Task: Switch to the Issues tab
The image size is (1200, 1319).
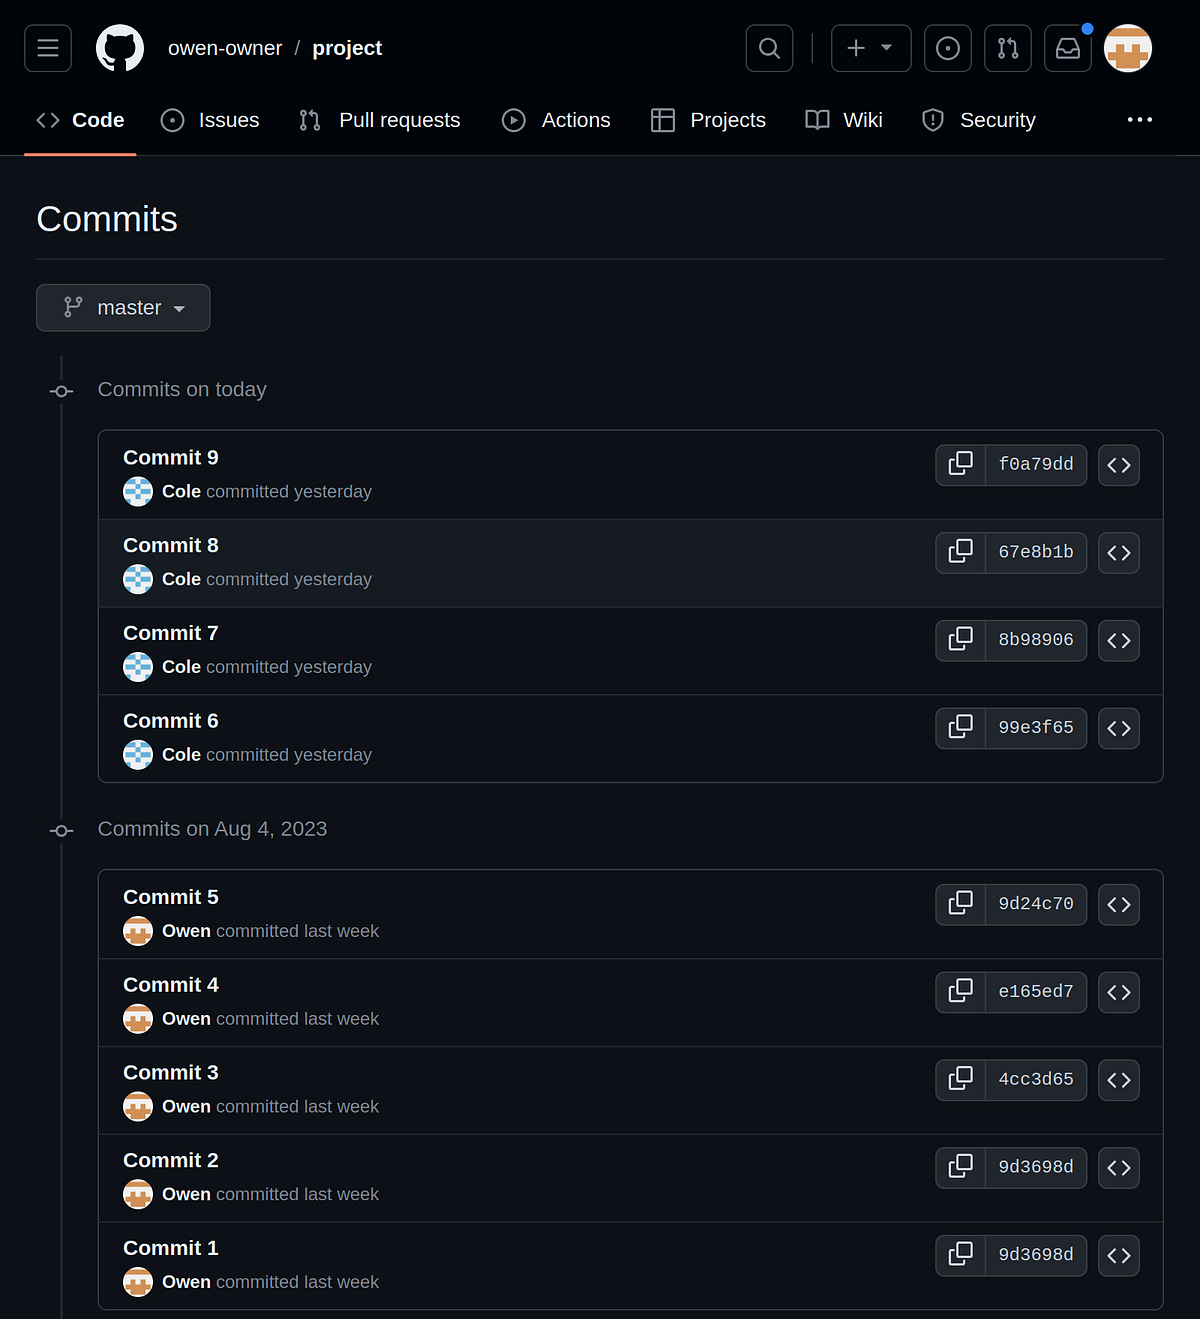Action: coord(210,120)
